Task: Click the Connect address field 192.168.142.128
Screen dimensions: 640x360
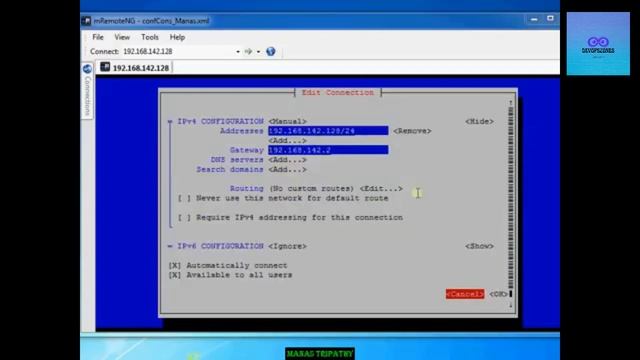Action: (178, 51)
